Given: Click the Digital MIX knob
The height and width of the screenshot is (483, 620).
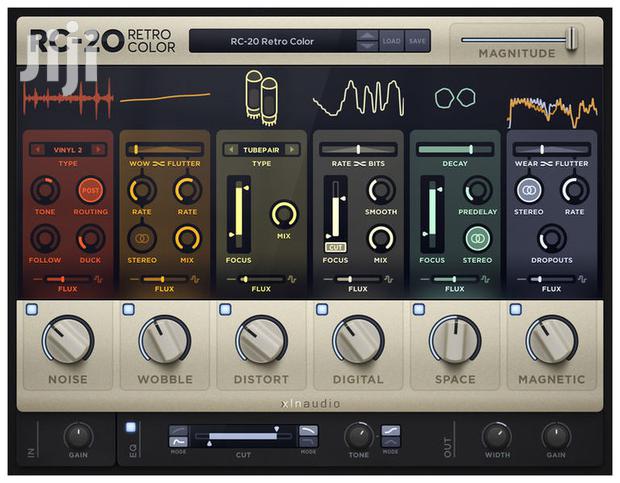Looking at the screenshot, I should pos(381,238).
